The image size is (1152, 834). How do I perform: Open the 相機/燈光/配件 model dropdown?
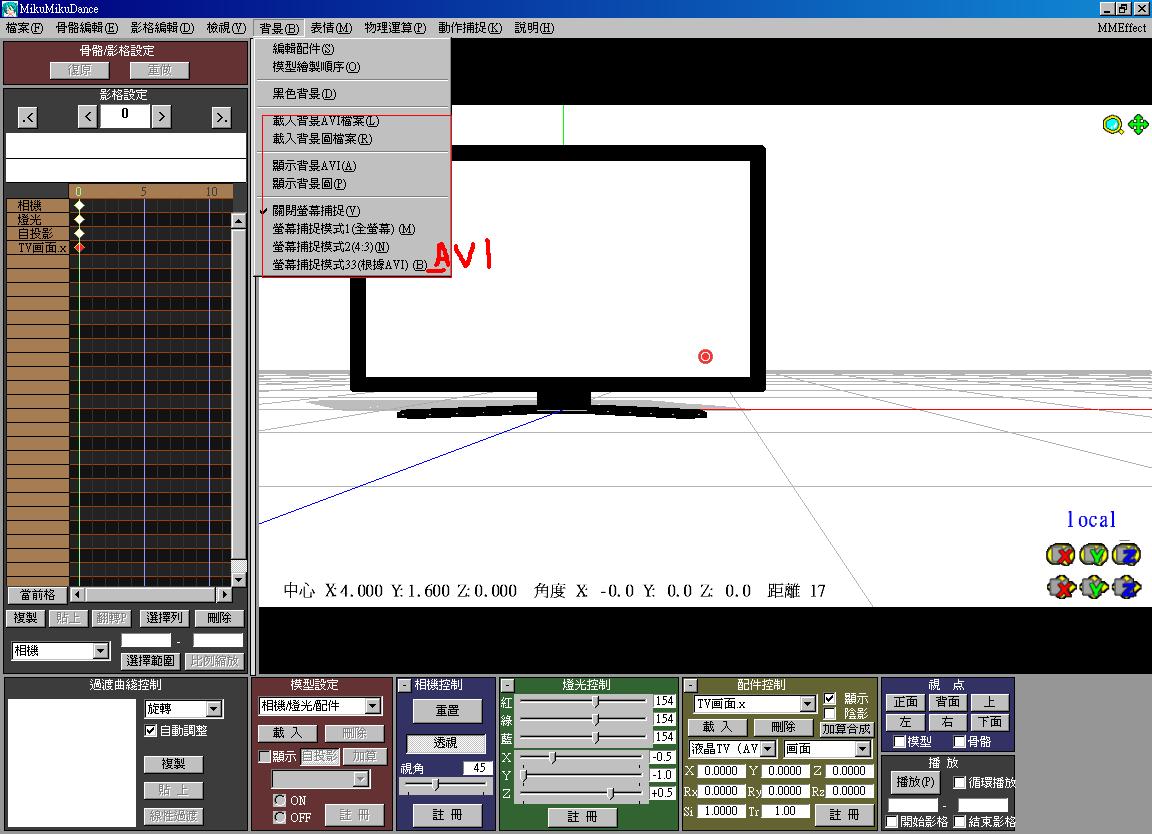372,706
